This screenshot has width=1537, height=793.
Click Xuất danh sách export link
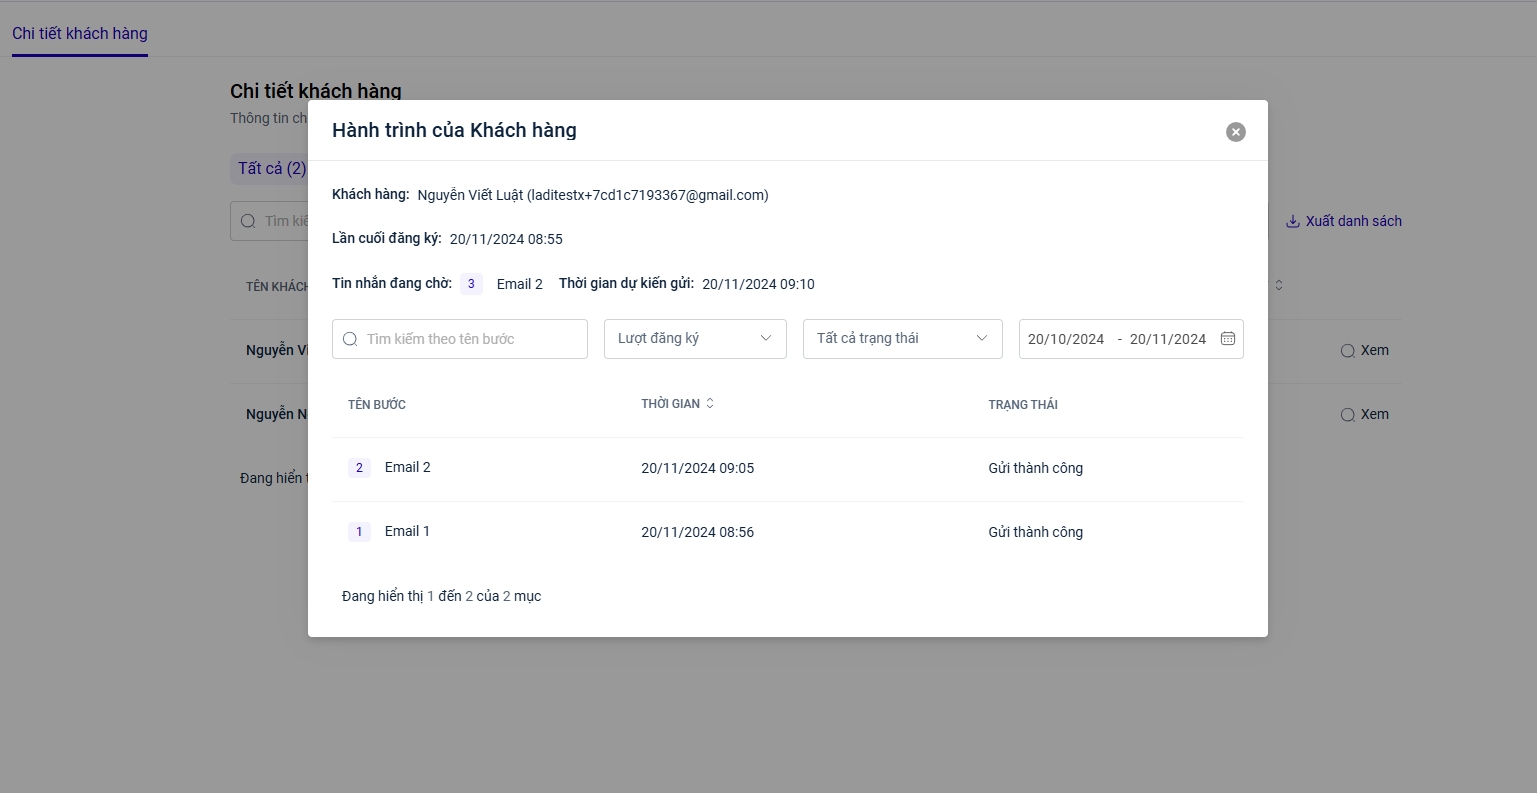coord(1353,221)
